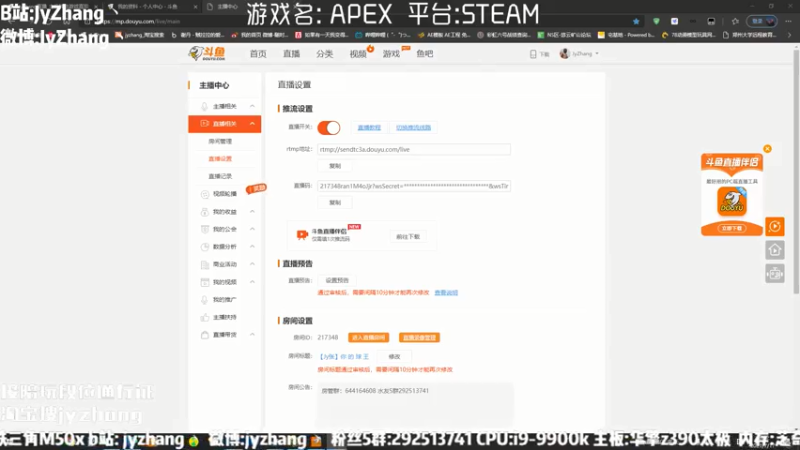Copy the stream key with 复制 button
This screenshot has height=450, width=800.
[x=335, y=203]
